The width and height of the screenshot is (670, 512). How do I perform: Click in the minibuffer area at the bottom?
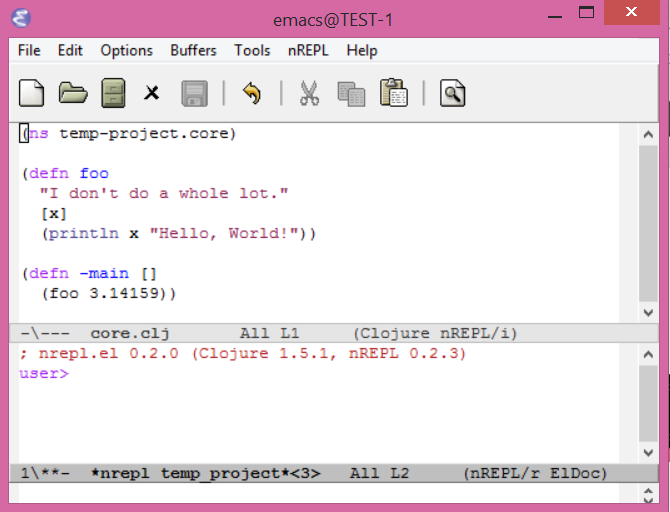click(318, 493)
